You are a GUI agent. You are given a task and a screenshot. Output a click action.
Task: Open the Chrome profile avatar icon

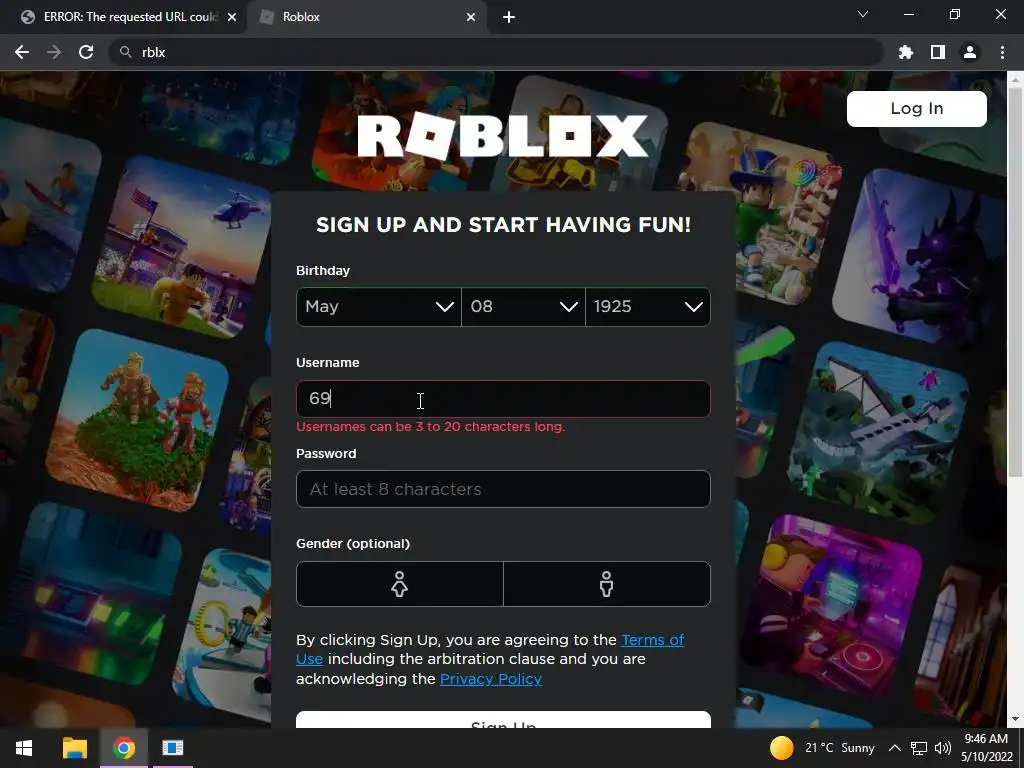(970, 52)
